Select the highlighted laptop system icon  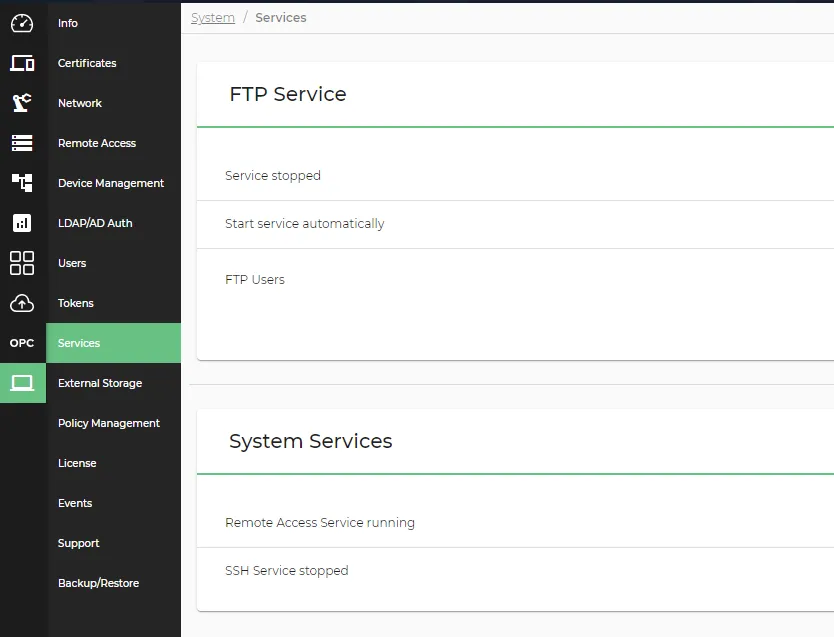point(22,383)
